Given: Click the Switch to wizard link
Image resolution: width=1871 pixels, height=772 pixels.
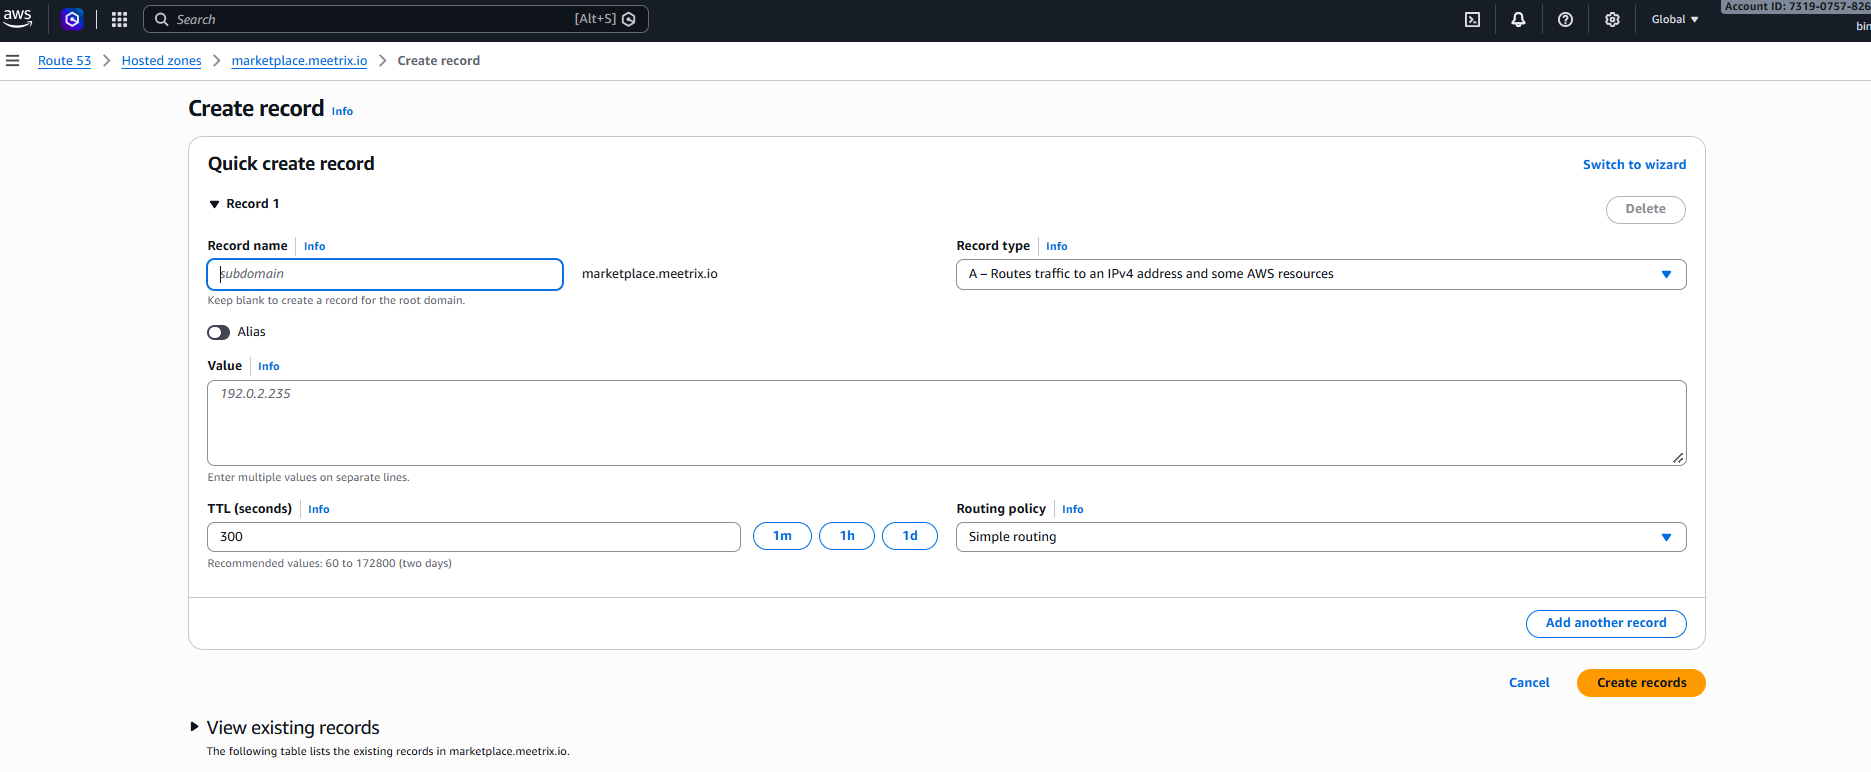Looking at the screenshot, I should pyautogui.click(x=1634, y=165).
